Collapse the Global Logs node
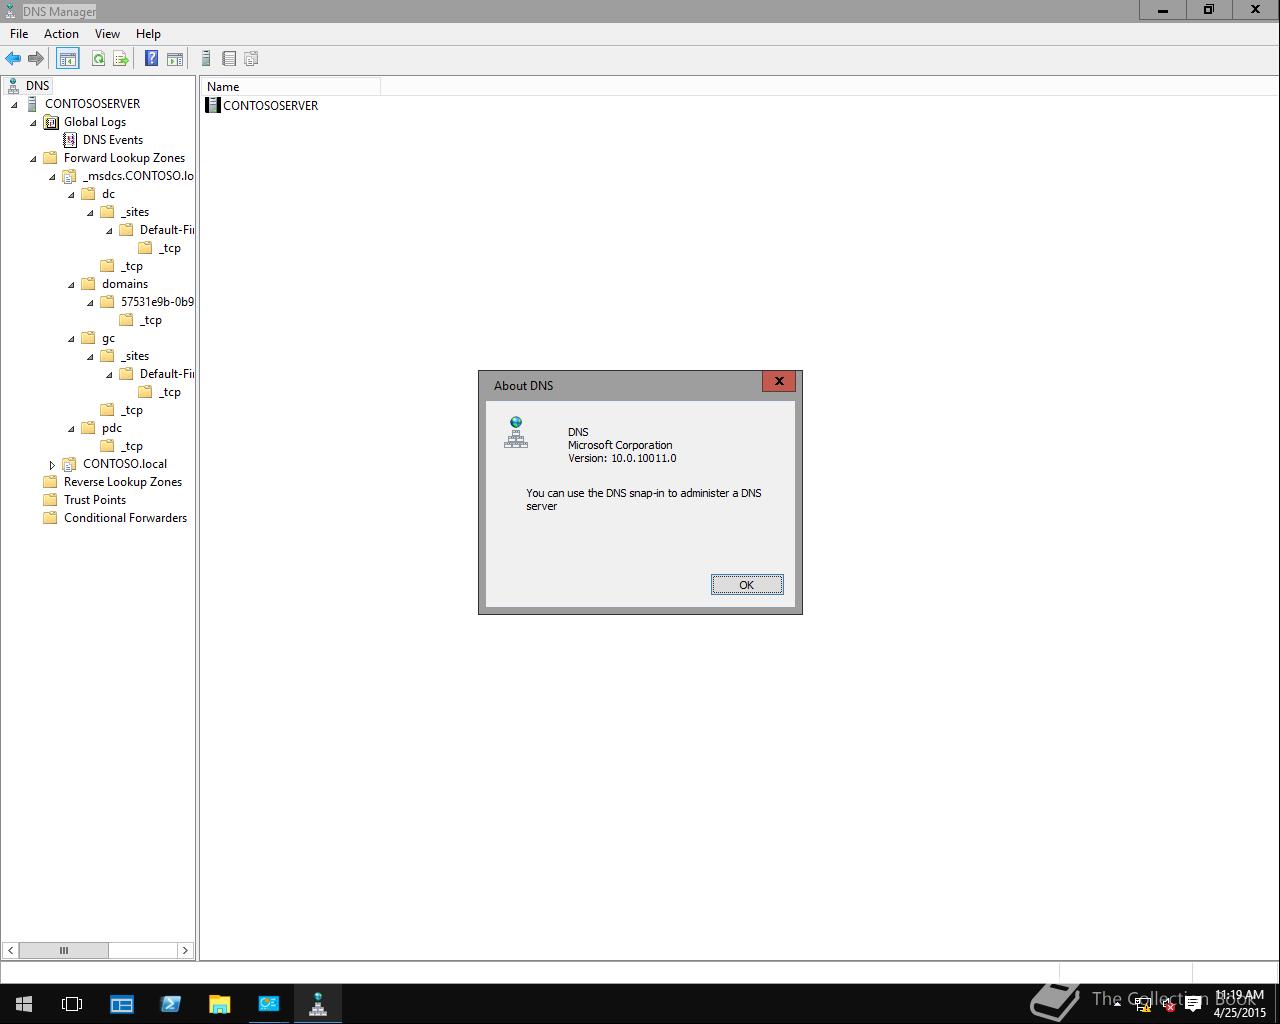Image resolution: width=1280 pixels, height=1024 pixels. 33,122
